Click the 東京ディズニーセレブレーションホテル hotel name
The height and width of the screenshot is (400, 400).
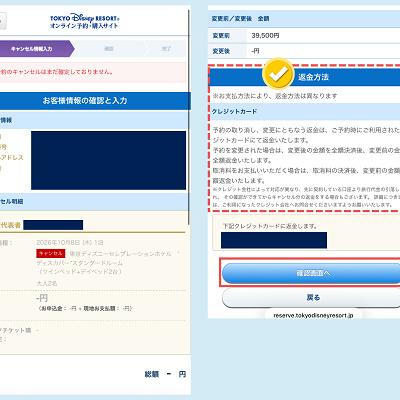pyautogui.click(x=120, y=254)
